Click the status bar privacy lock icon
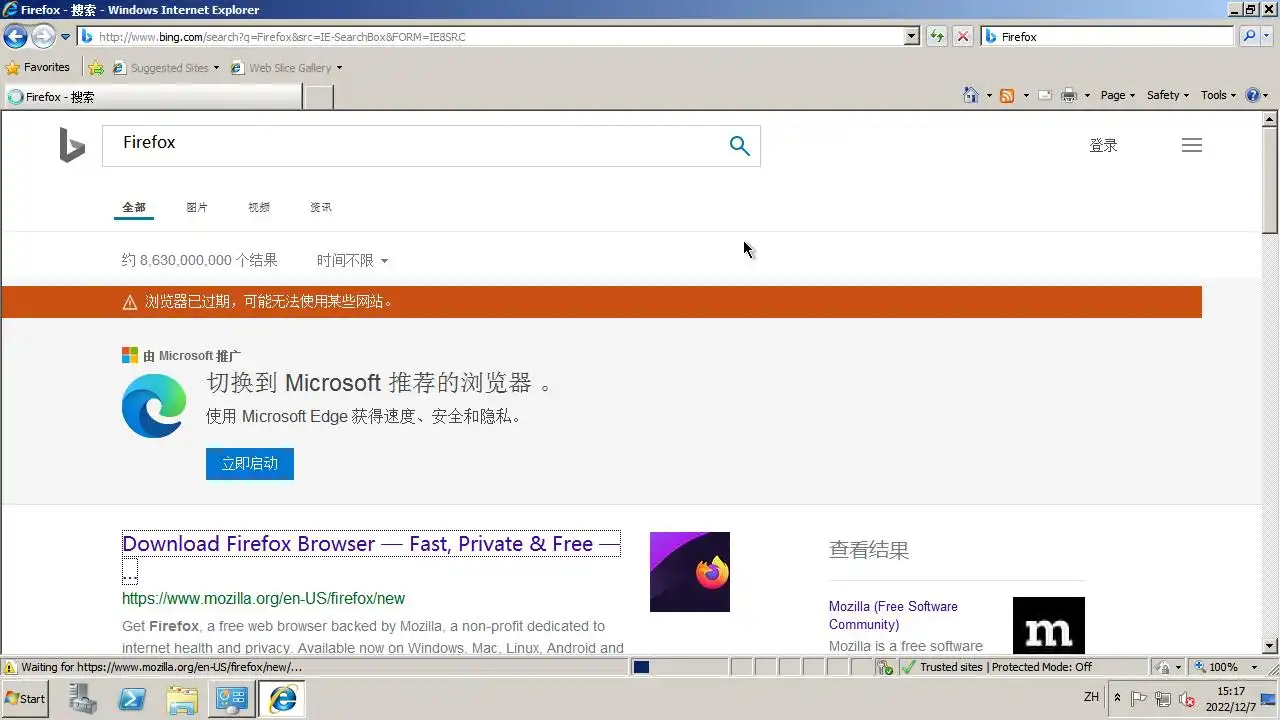 click(x=1162, y=667)
